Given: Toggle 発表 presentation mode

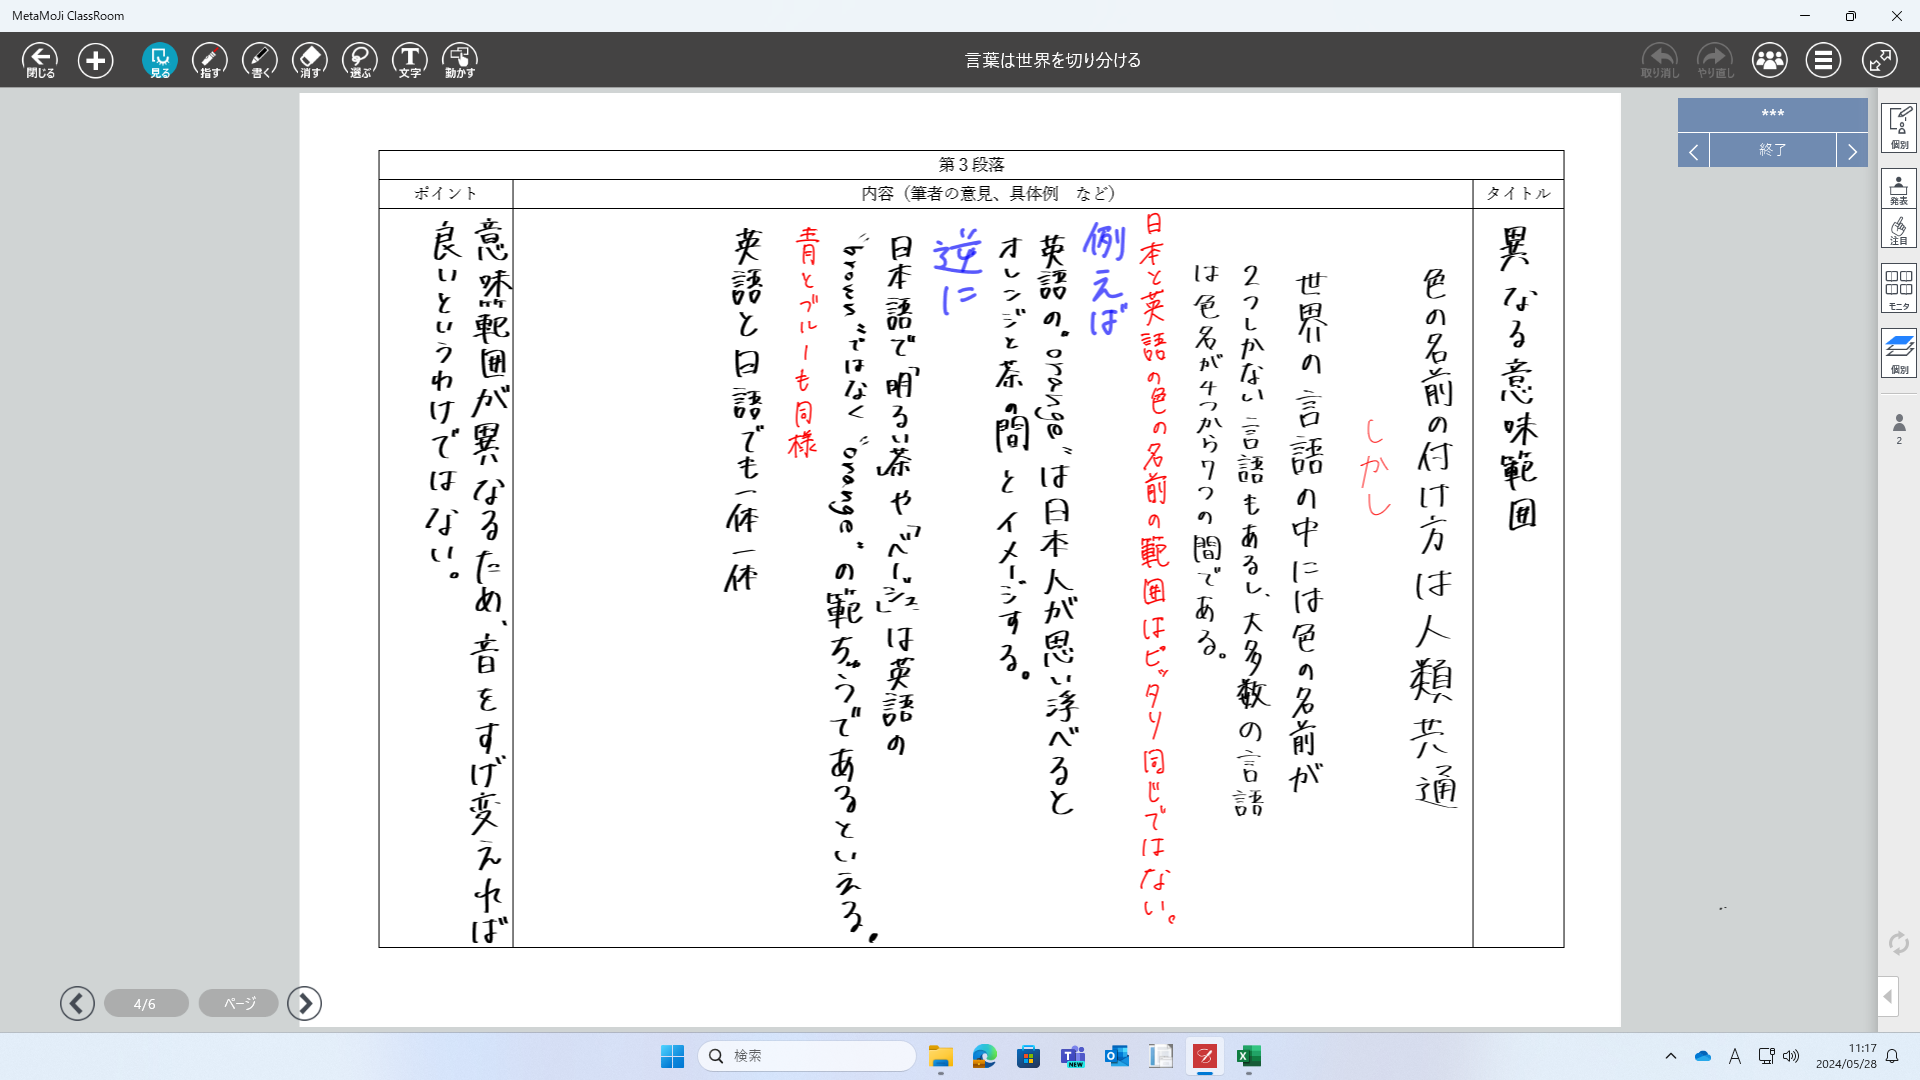Looking at the screenshot, I should point(1898,188).
